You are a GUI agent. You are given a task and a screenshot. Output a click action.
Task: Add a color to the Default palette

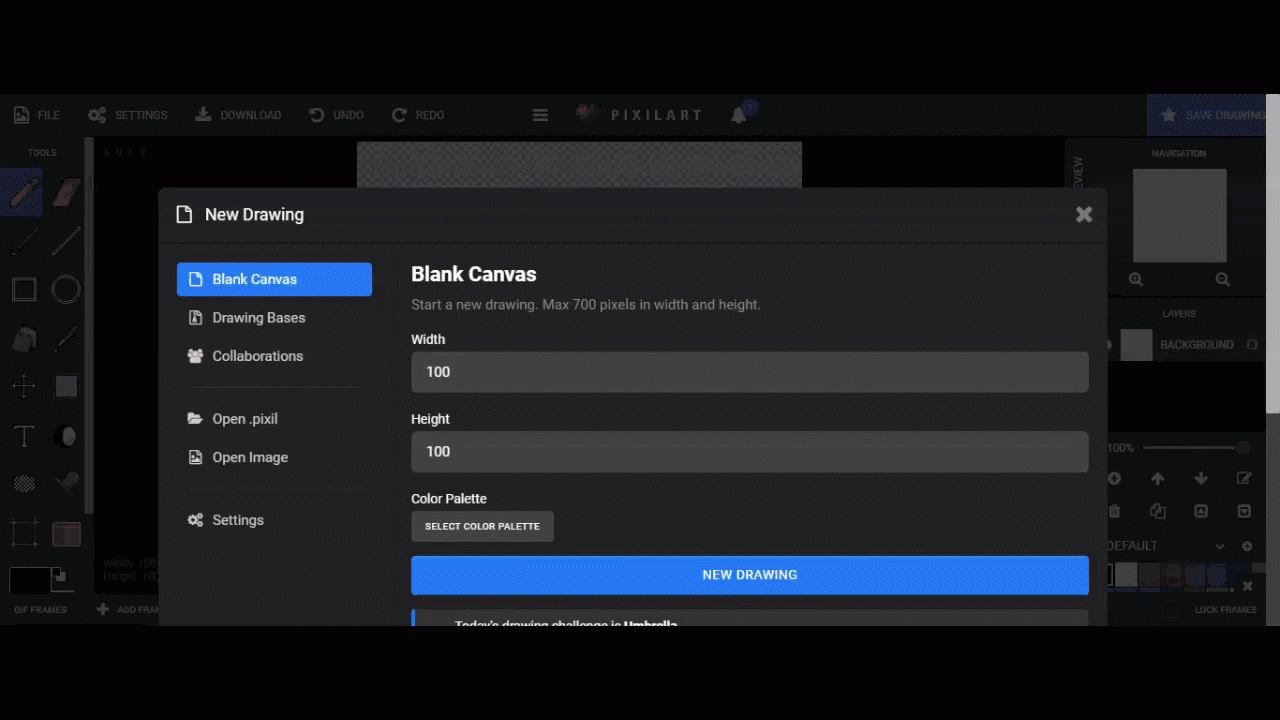1247,546
